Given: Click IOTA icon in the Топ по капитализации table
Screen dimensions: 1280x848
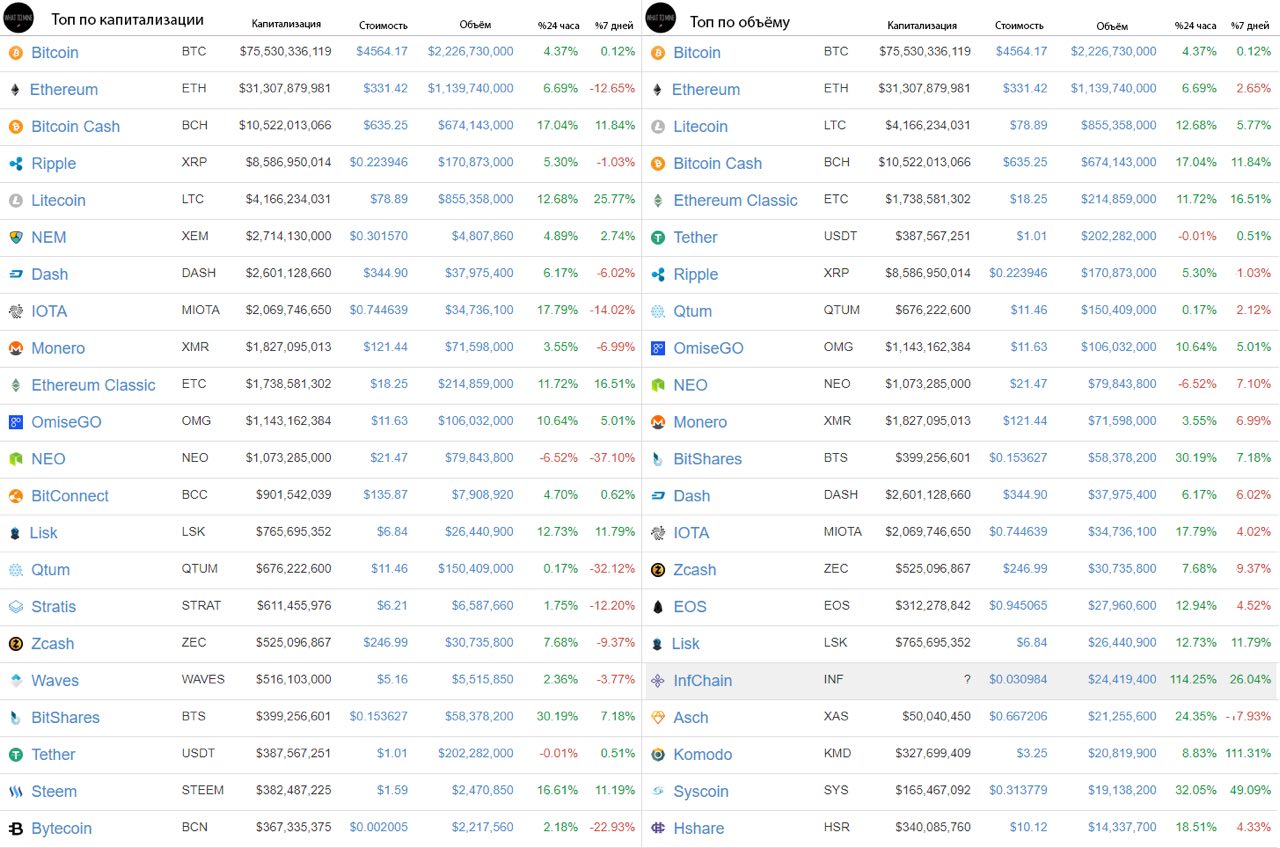Looking at the screenshot, I should pos(15,311).
